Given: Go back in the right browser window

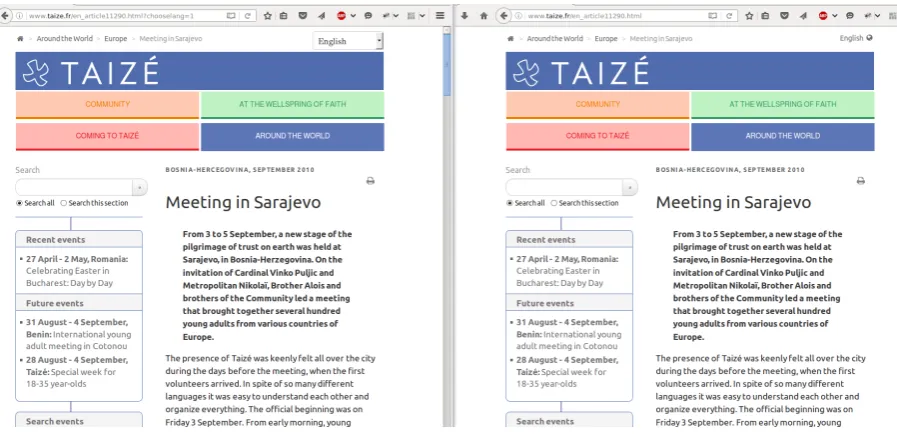Looking at the screenshot, I should tap(503, 15).
